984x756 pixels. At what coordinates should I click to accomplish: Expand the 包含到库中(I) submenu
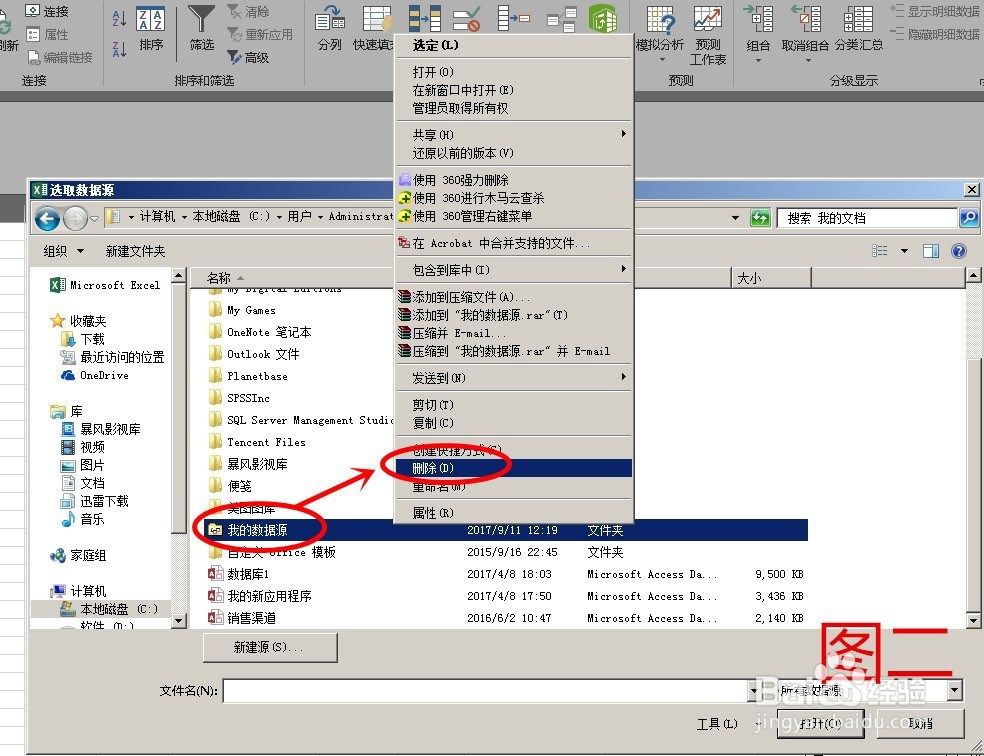513,270
